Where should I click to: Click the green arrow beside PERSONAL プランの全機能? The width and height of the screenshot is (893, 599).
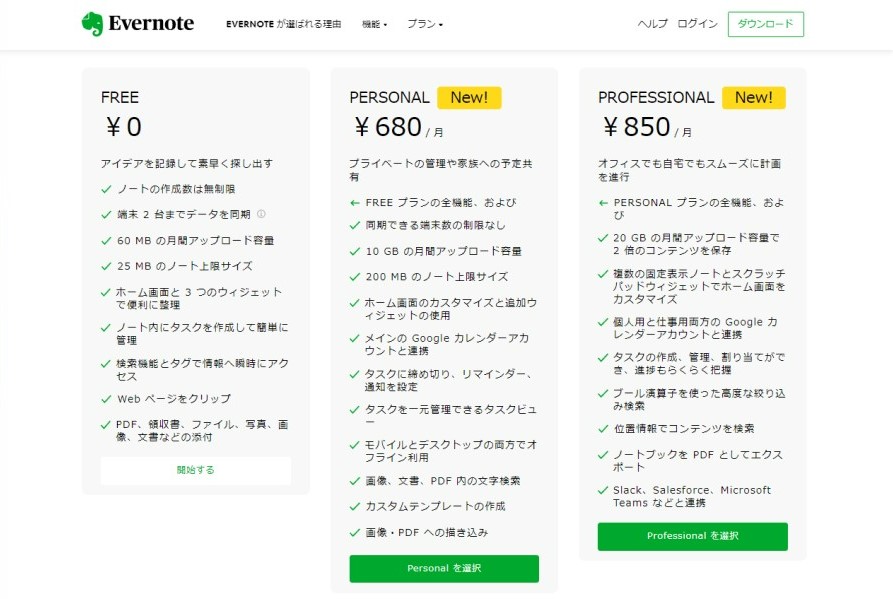[x=603, y=203]
